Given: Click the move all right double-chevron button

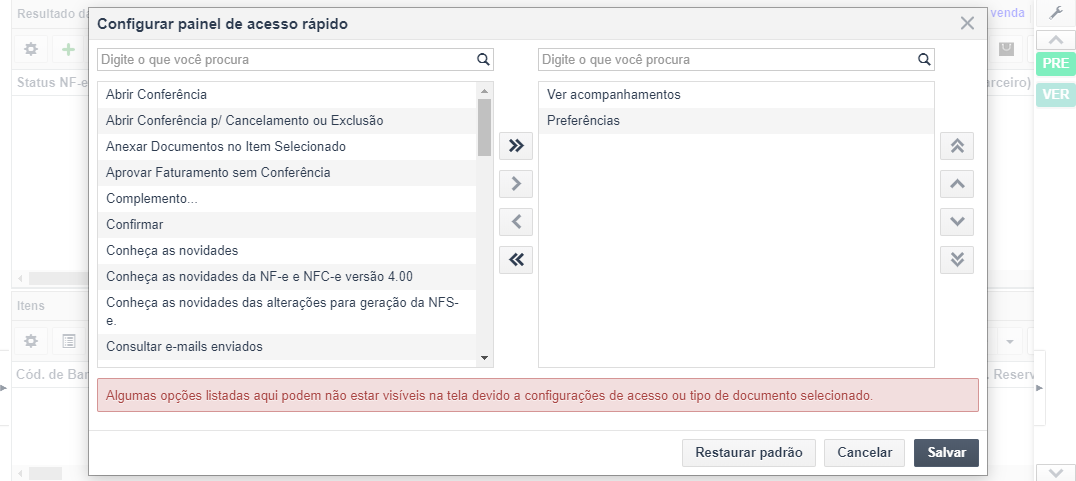Looking at the screenshot, I should 516,145.
